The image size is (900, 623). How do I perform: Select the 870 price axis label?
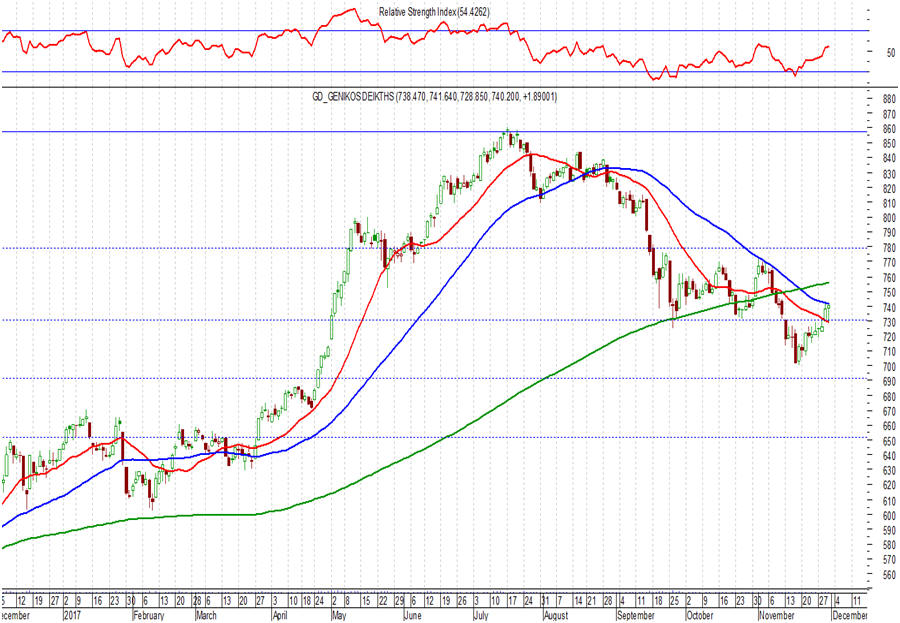point(889,114)
